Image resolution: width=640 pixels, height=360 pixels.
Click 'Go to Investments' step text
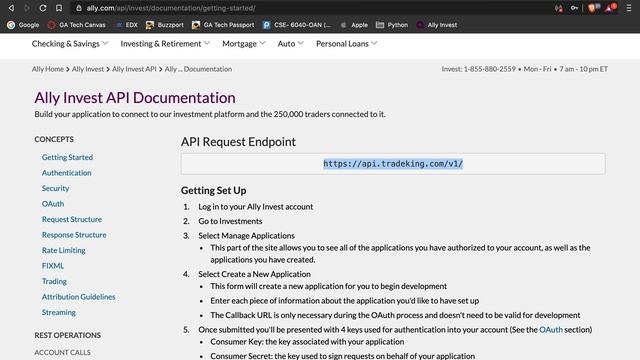230,221
